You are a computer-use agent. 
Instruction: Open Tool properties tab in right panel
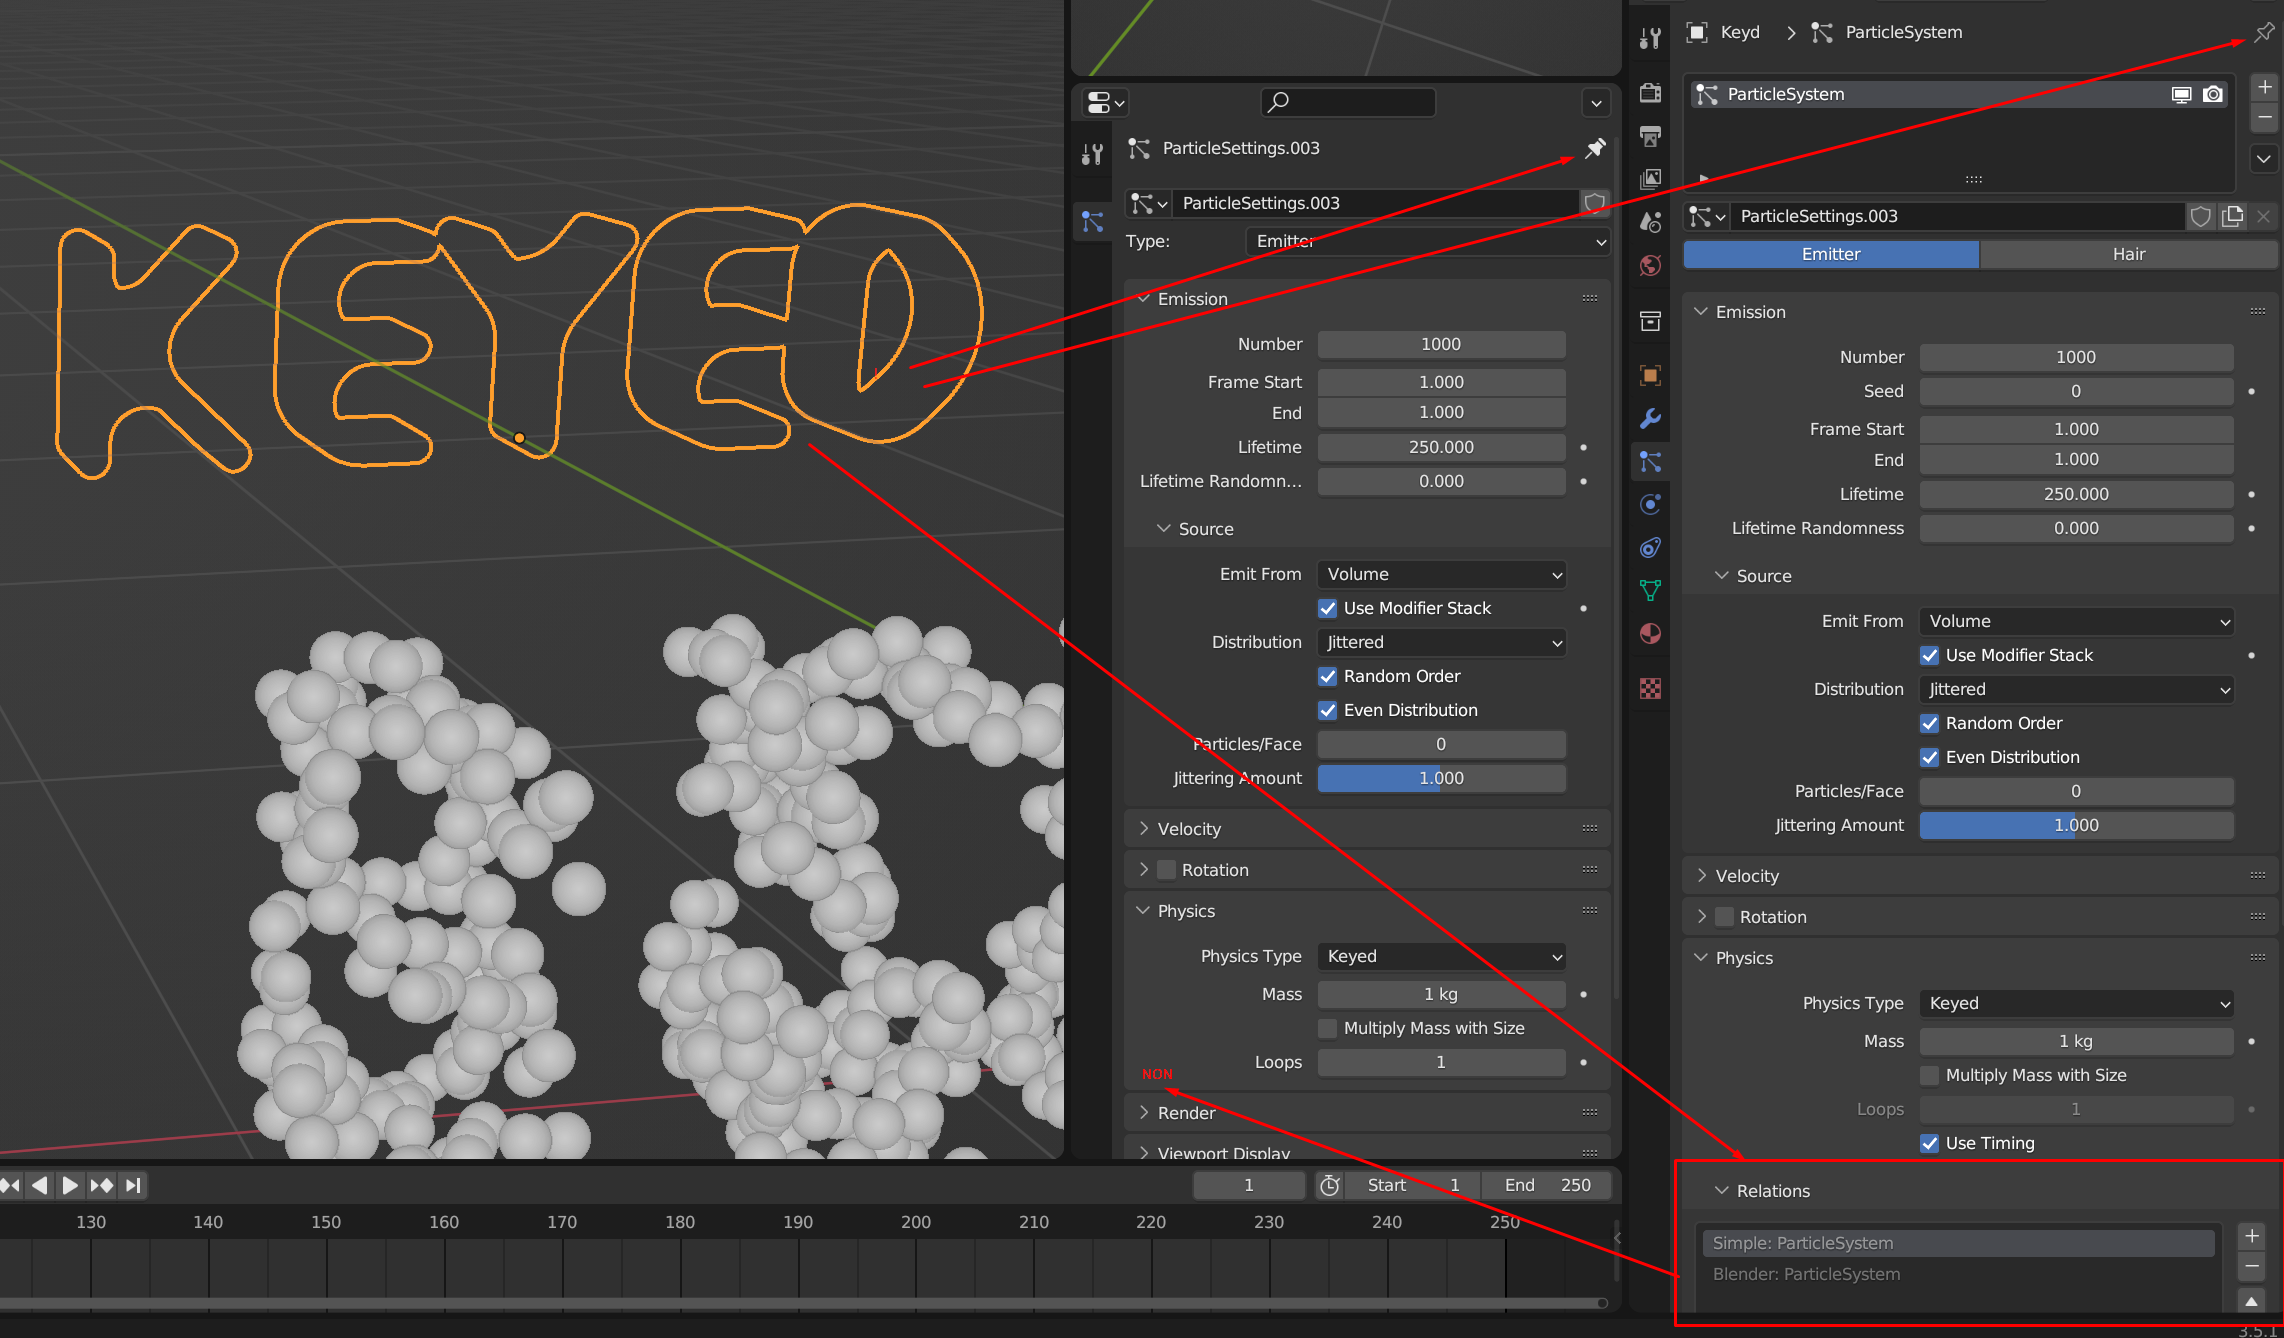coord(1650,38)
